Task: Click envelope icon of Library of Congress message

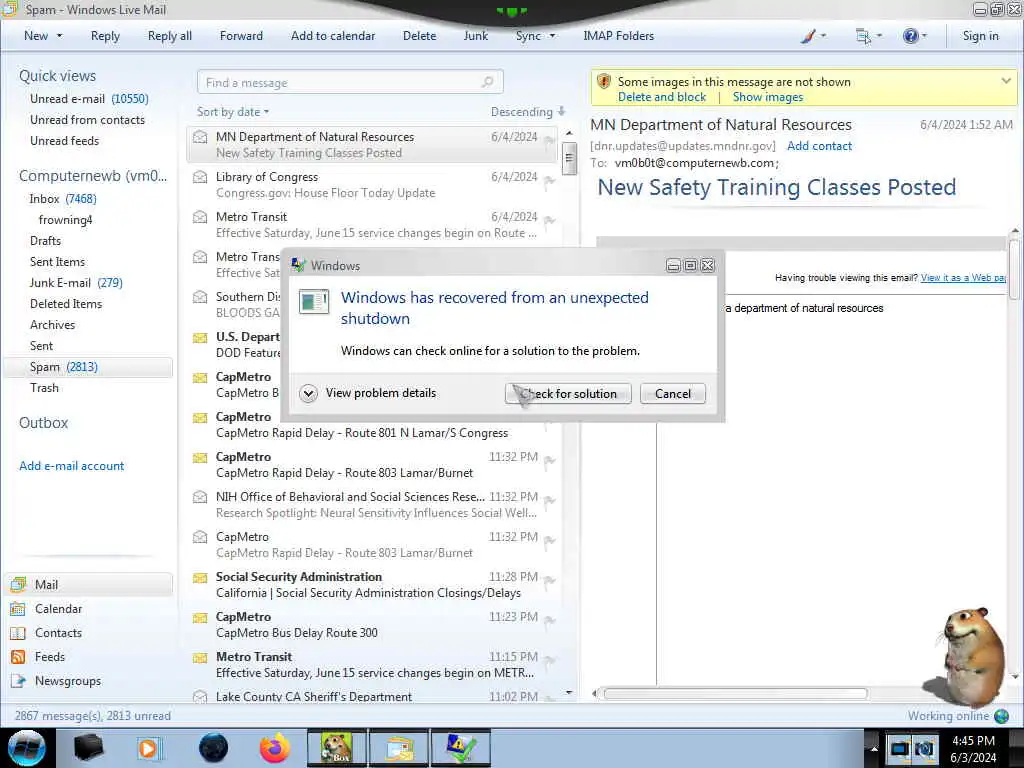Action: (200, 177)
